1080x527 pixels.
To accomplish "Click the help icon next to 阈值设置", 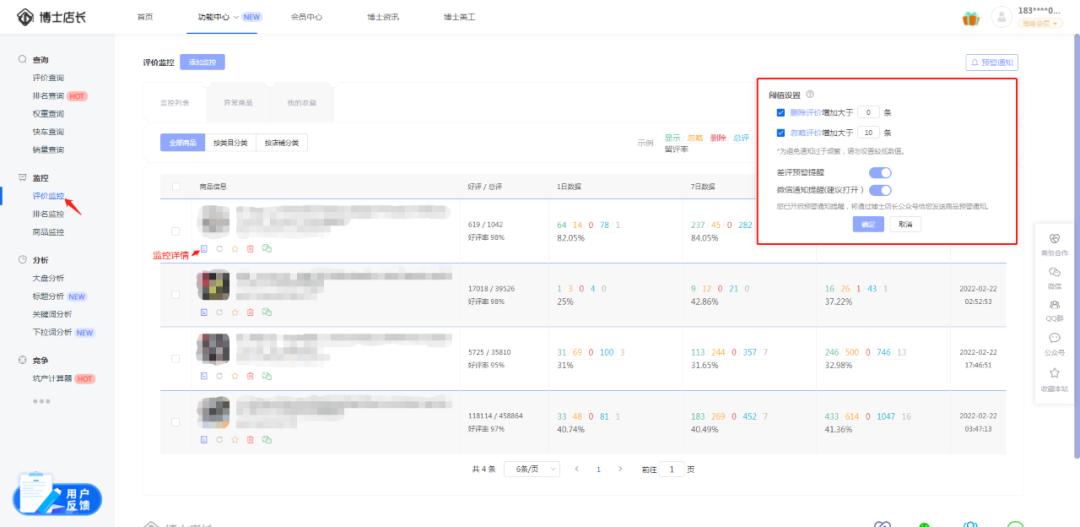I will tap(810, 94).
